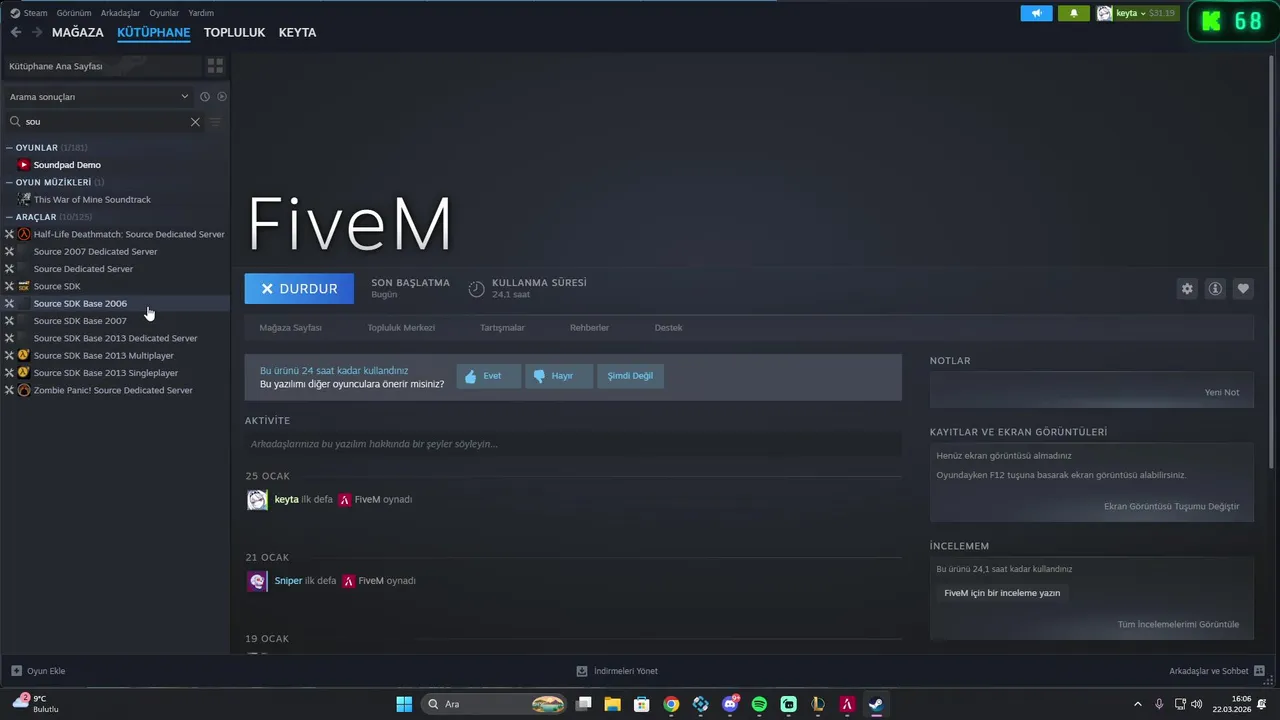This screenshot has height=720, width=1280.
Task: Open Destek link
Action: pyautogui.click(x=669, y=328)
